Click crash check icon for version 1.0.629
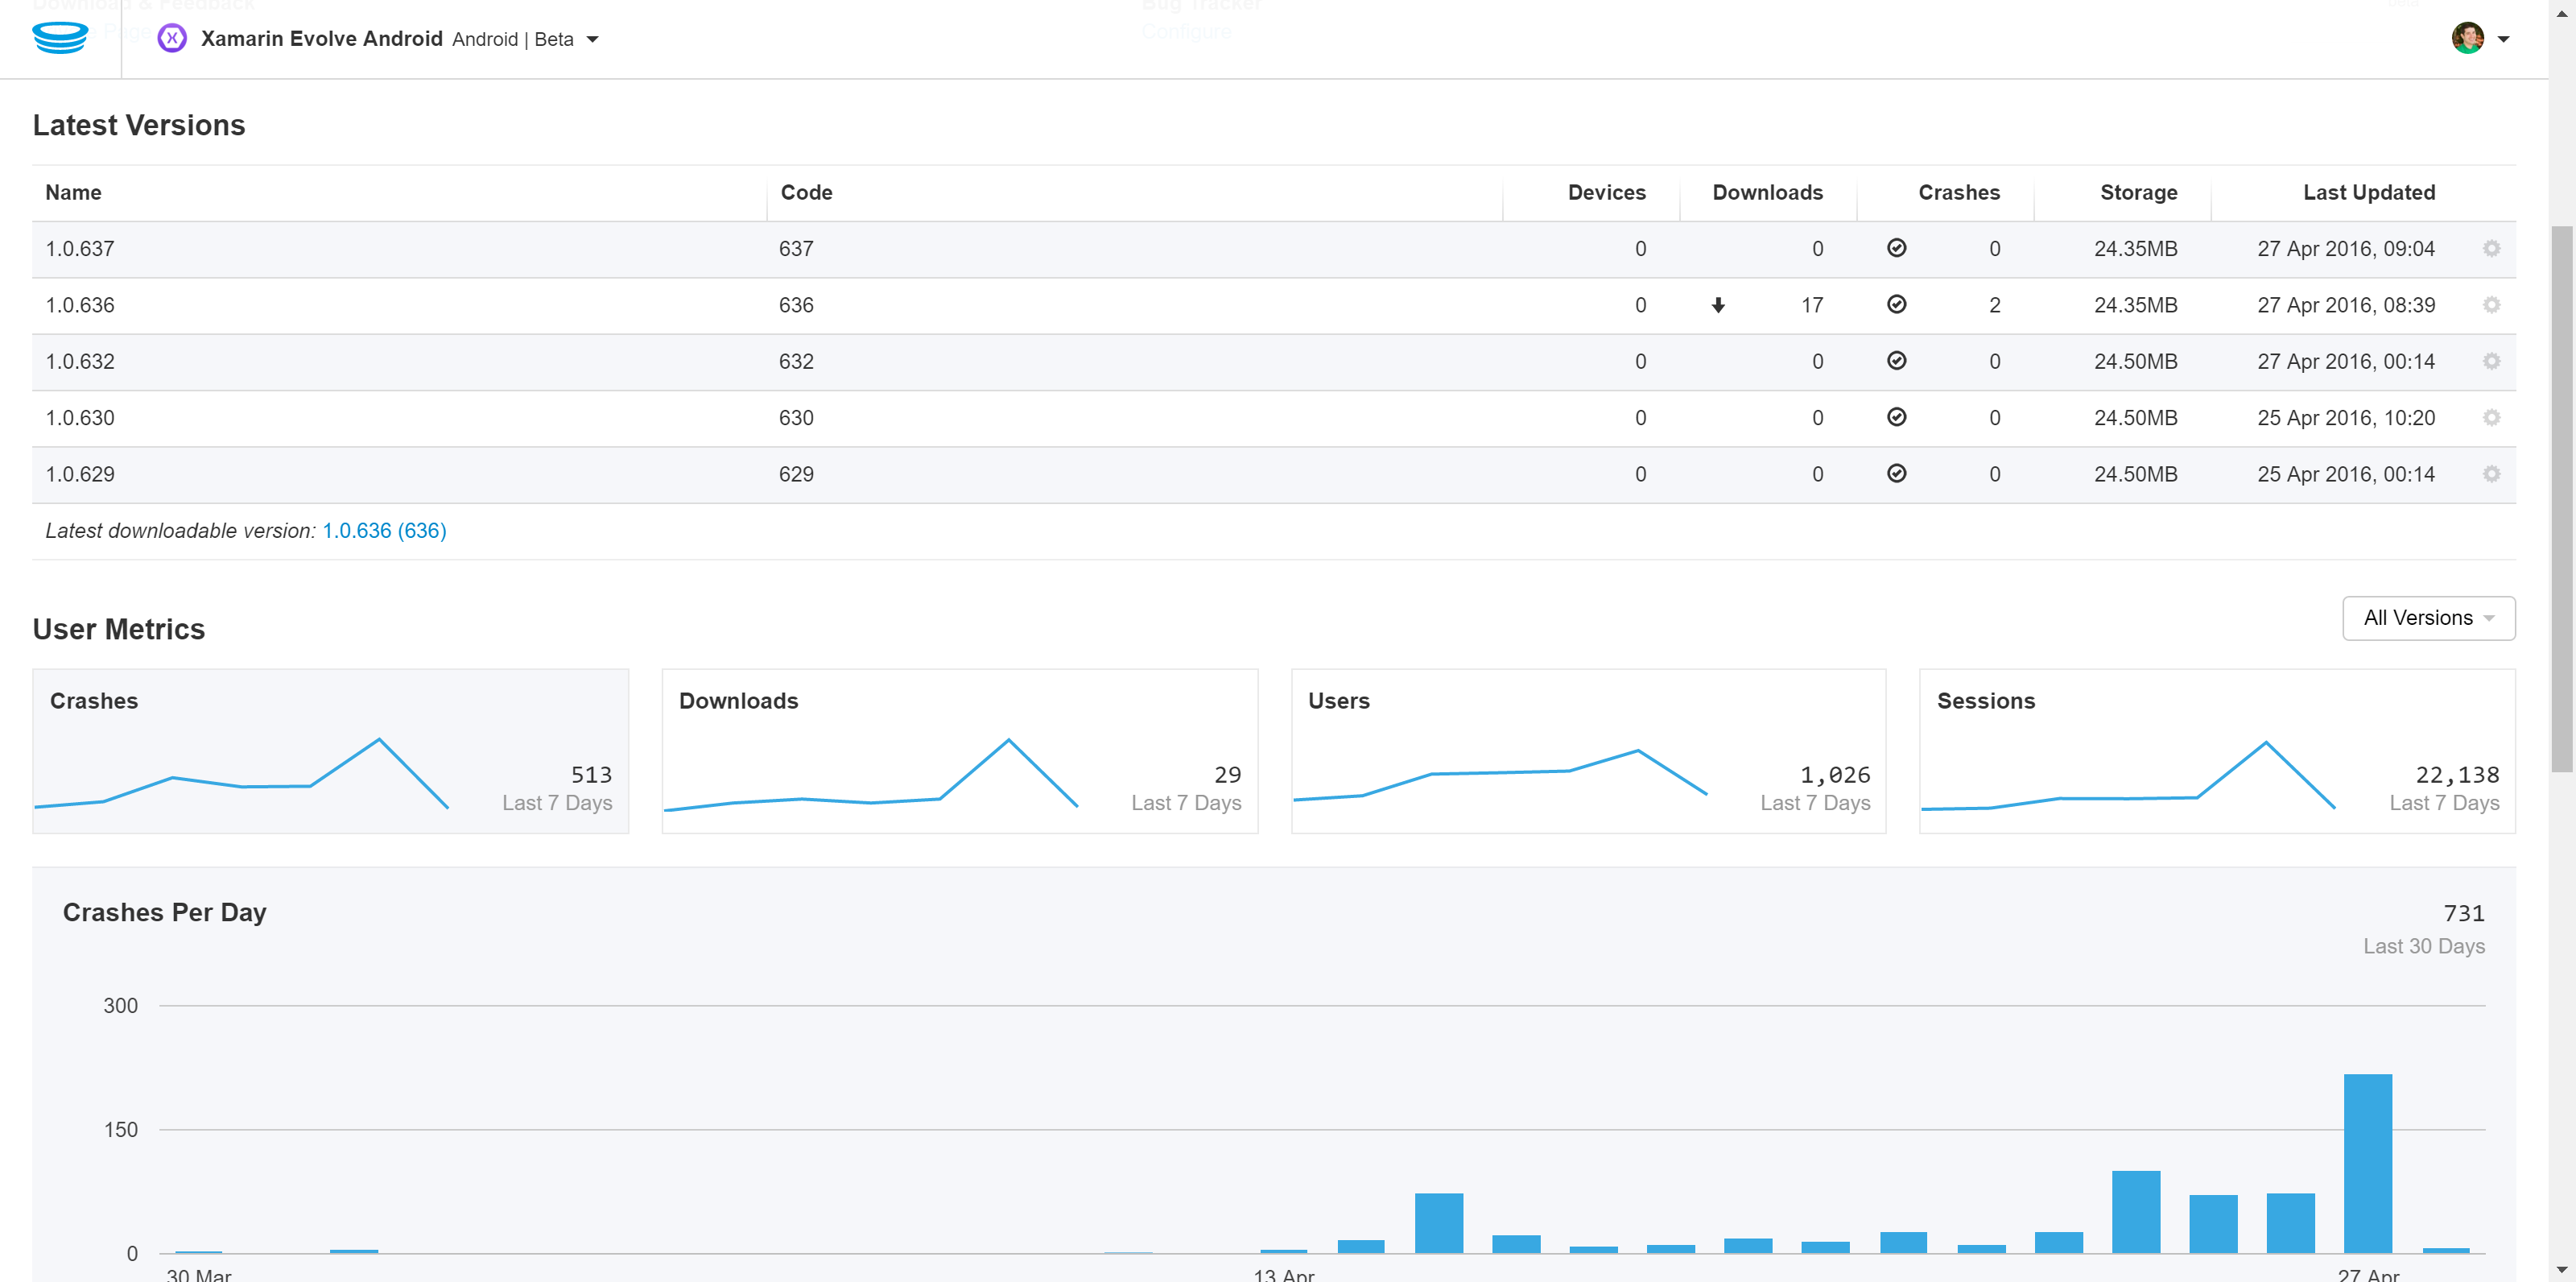 click(x=1896, y=474)
